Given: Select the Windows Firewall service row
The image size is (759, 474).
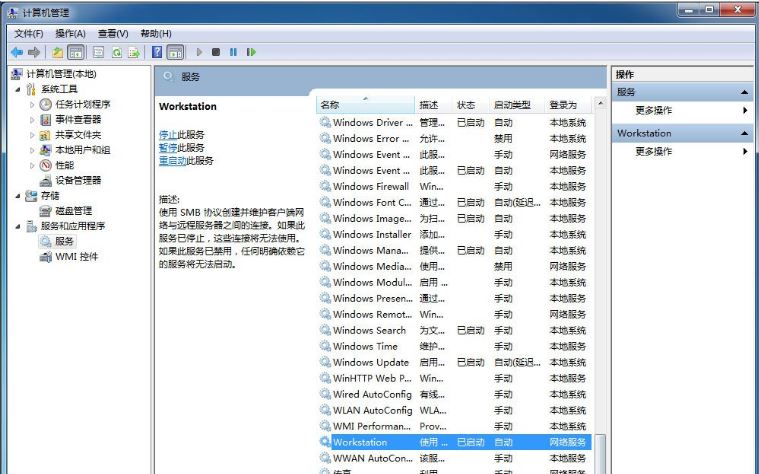Looking at the screenshot, I should pos(454,186).
